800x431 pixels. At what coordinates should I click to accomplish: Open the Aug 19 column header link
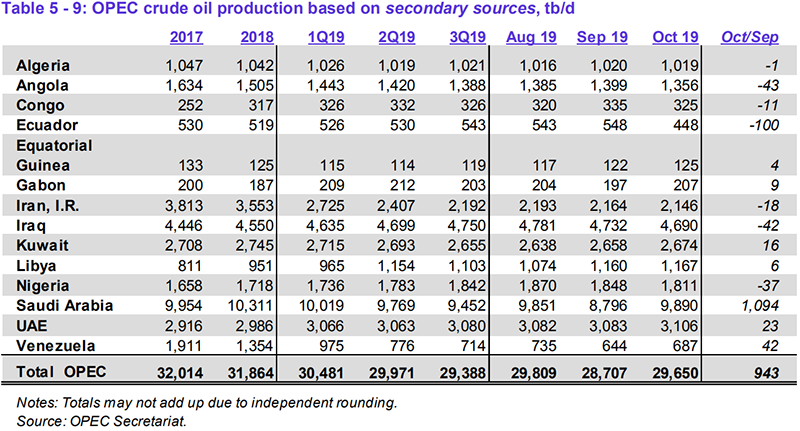tap(531, 37)
